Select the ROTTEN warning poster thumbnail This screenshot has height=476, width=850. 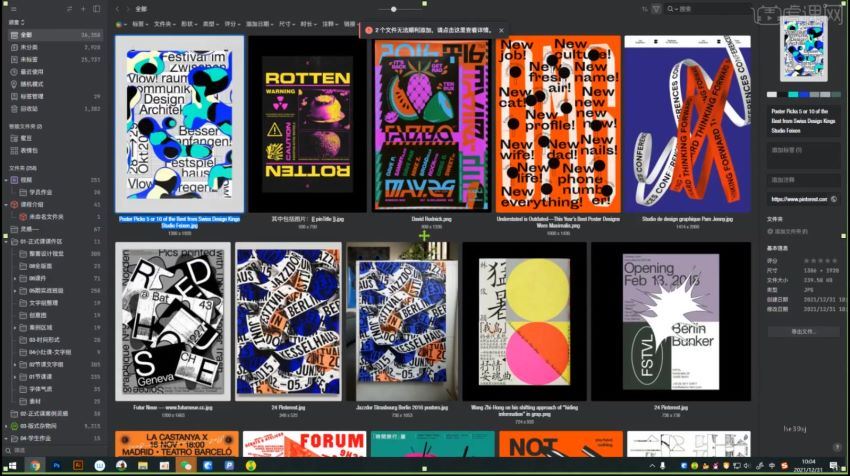coord(307,124)
